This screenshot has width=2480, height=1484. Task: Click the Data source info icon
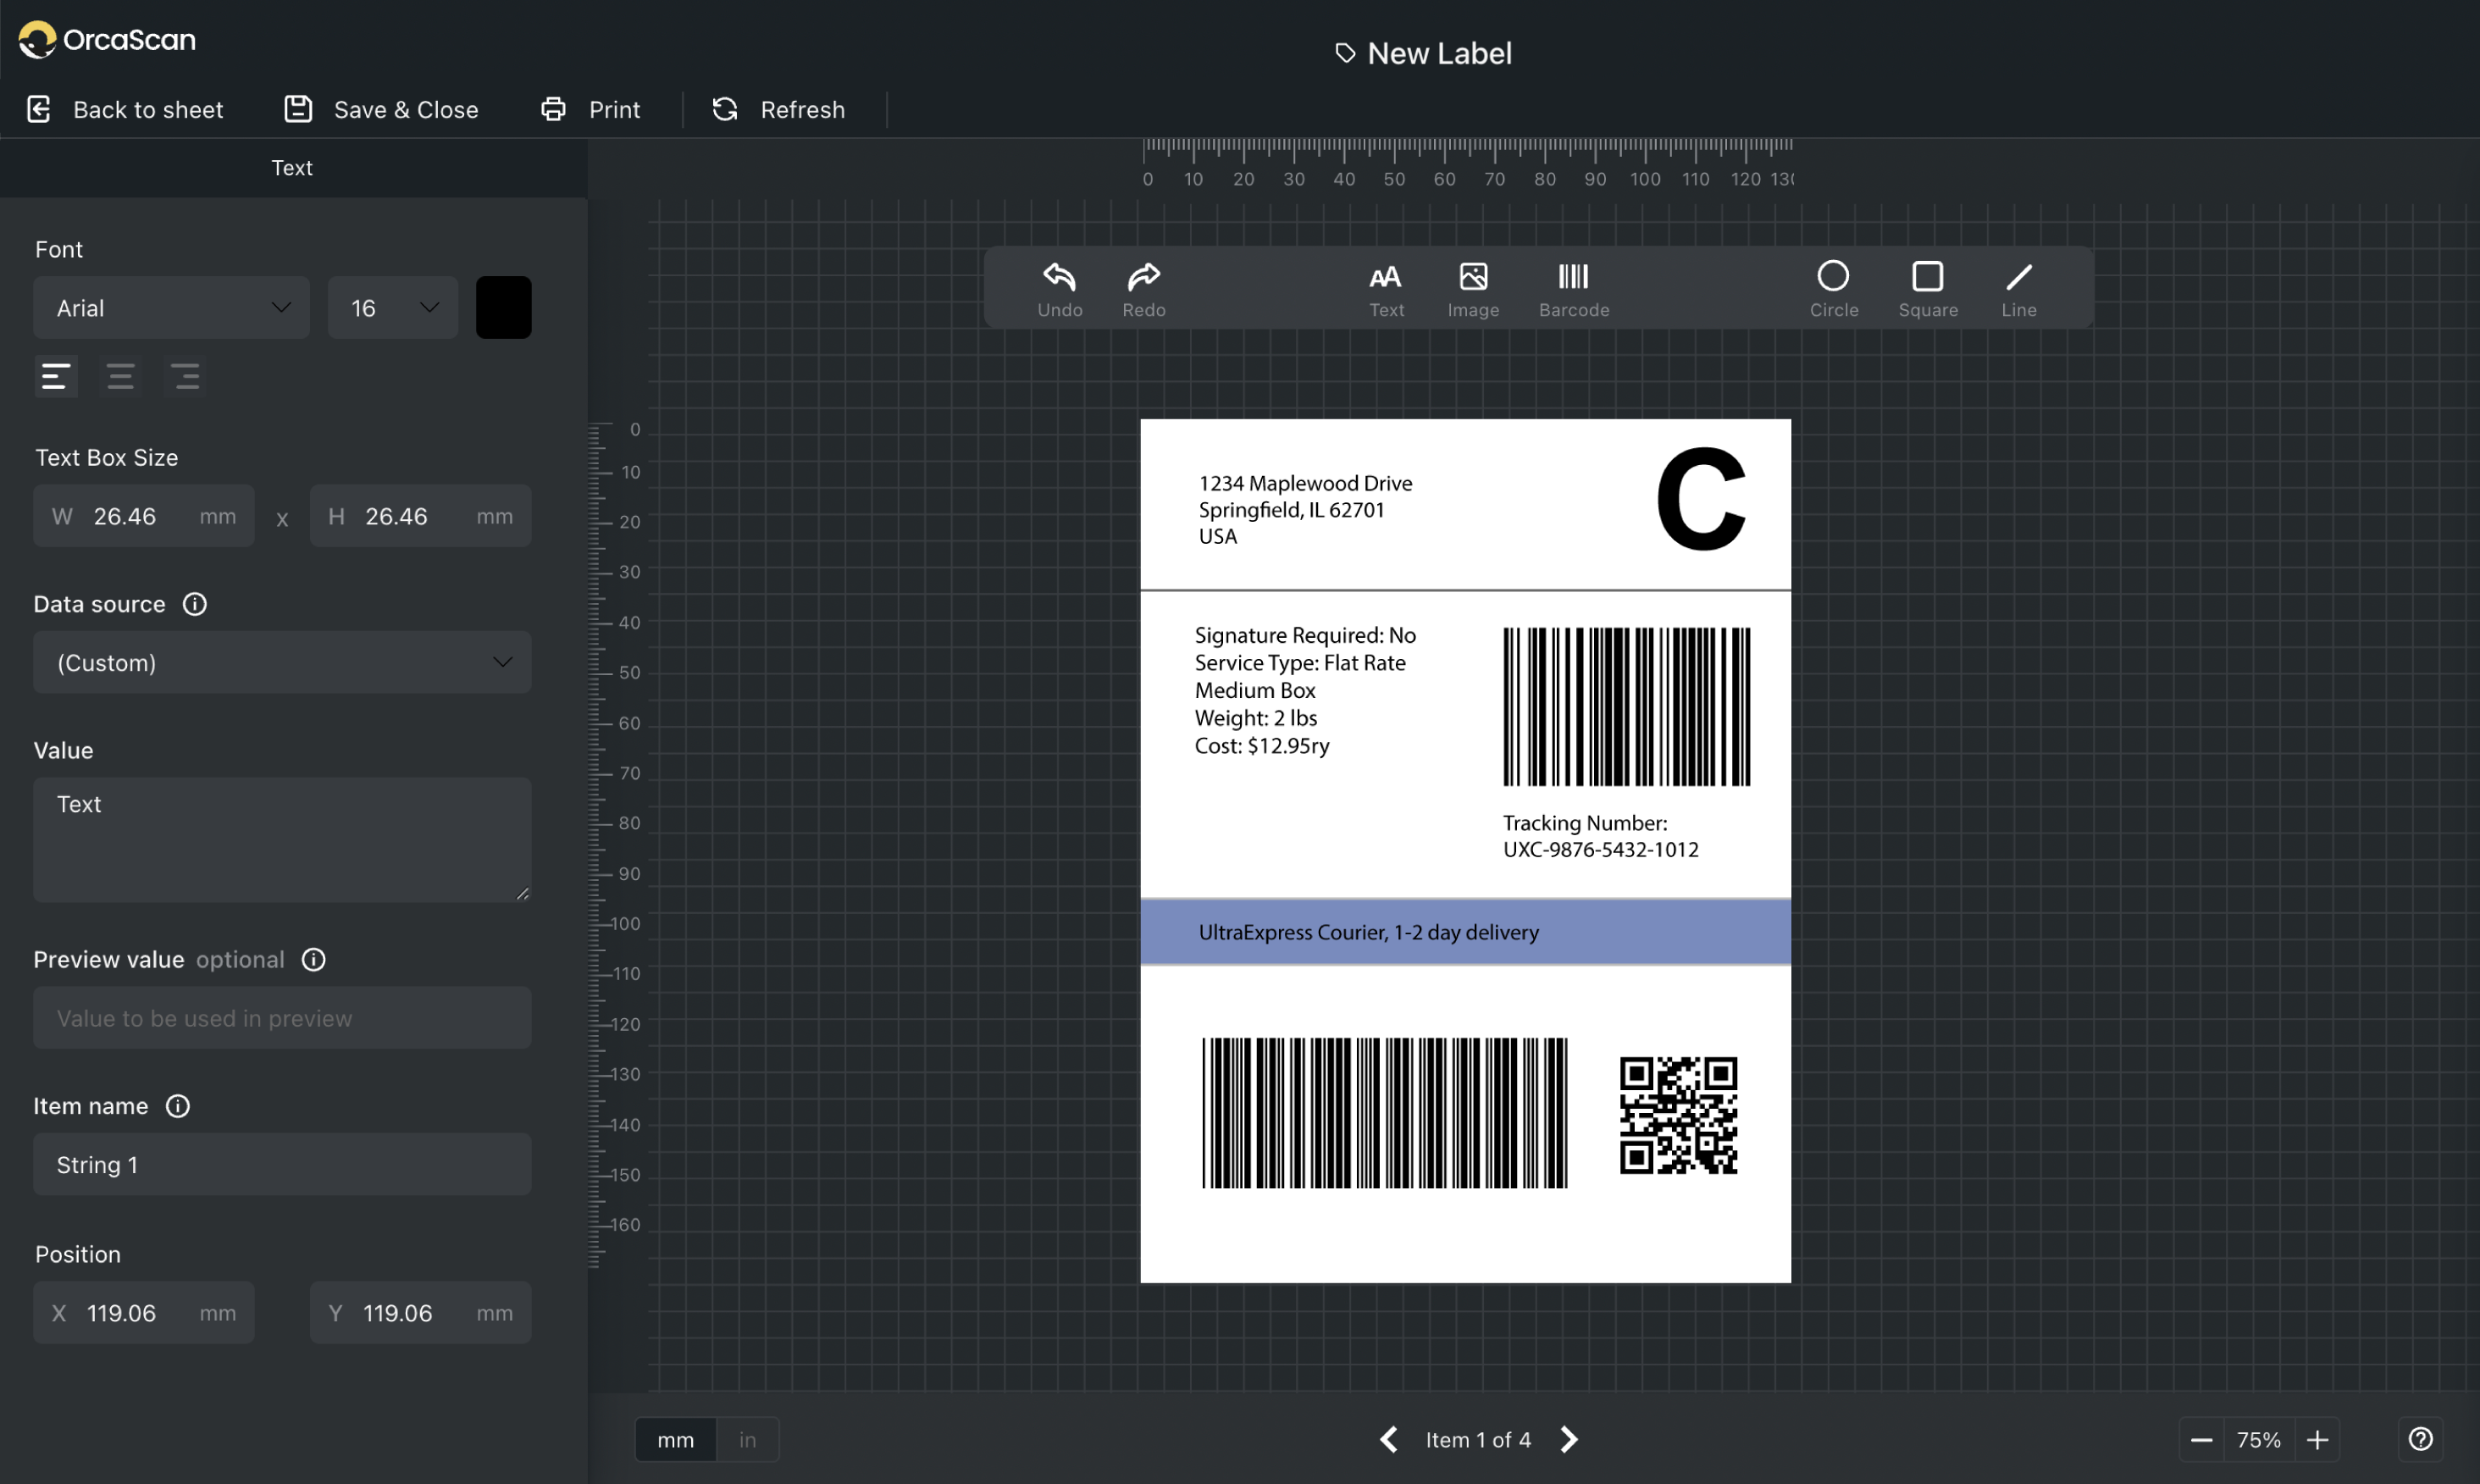pyautogui.click(x=195, y=604)
